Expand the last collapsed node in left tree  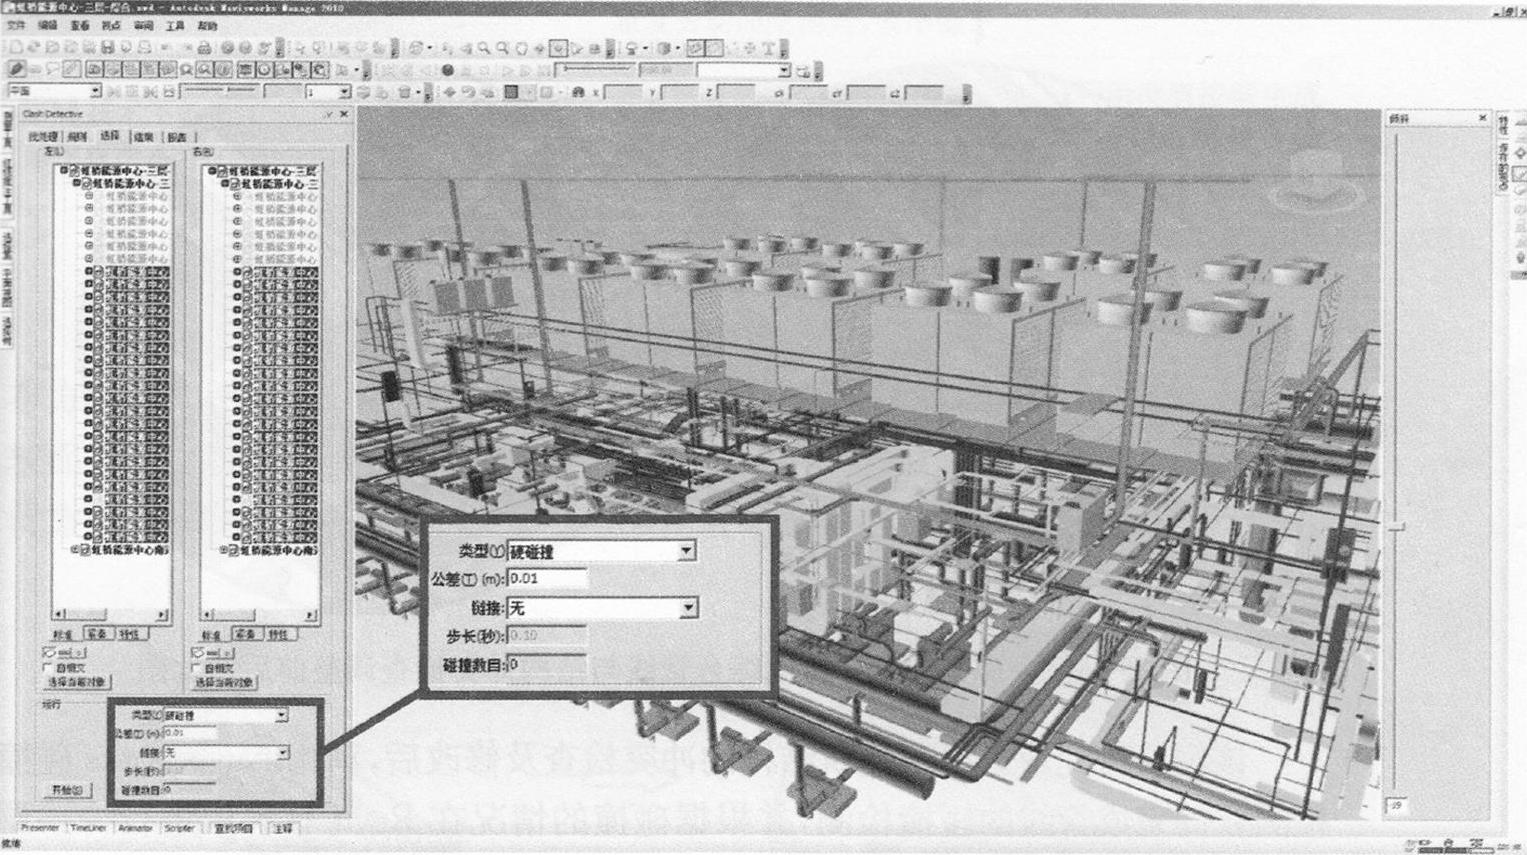pos(74,550)
